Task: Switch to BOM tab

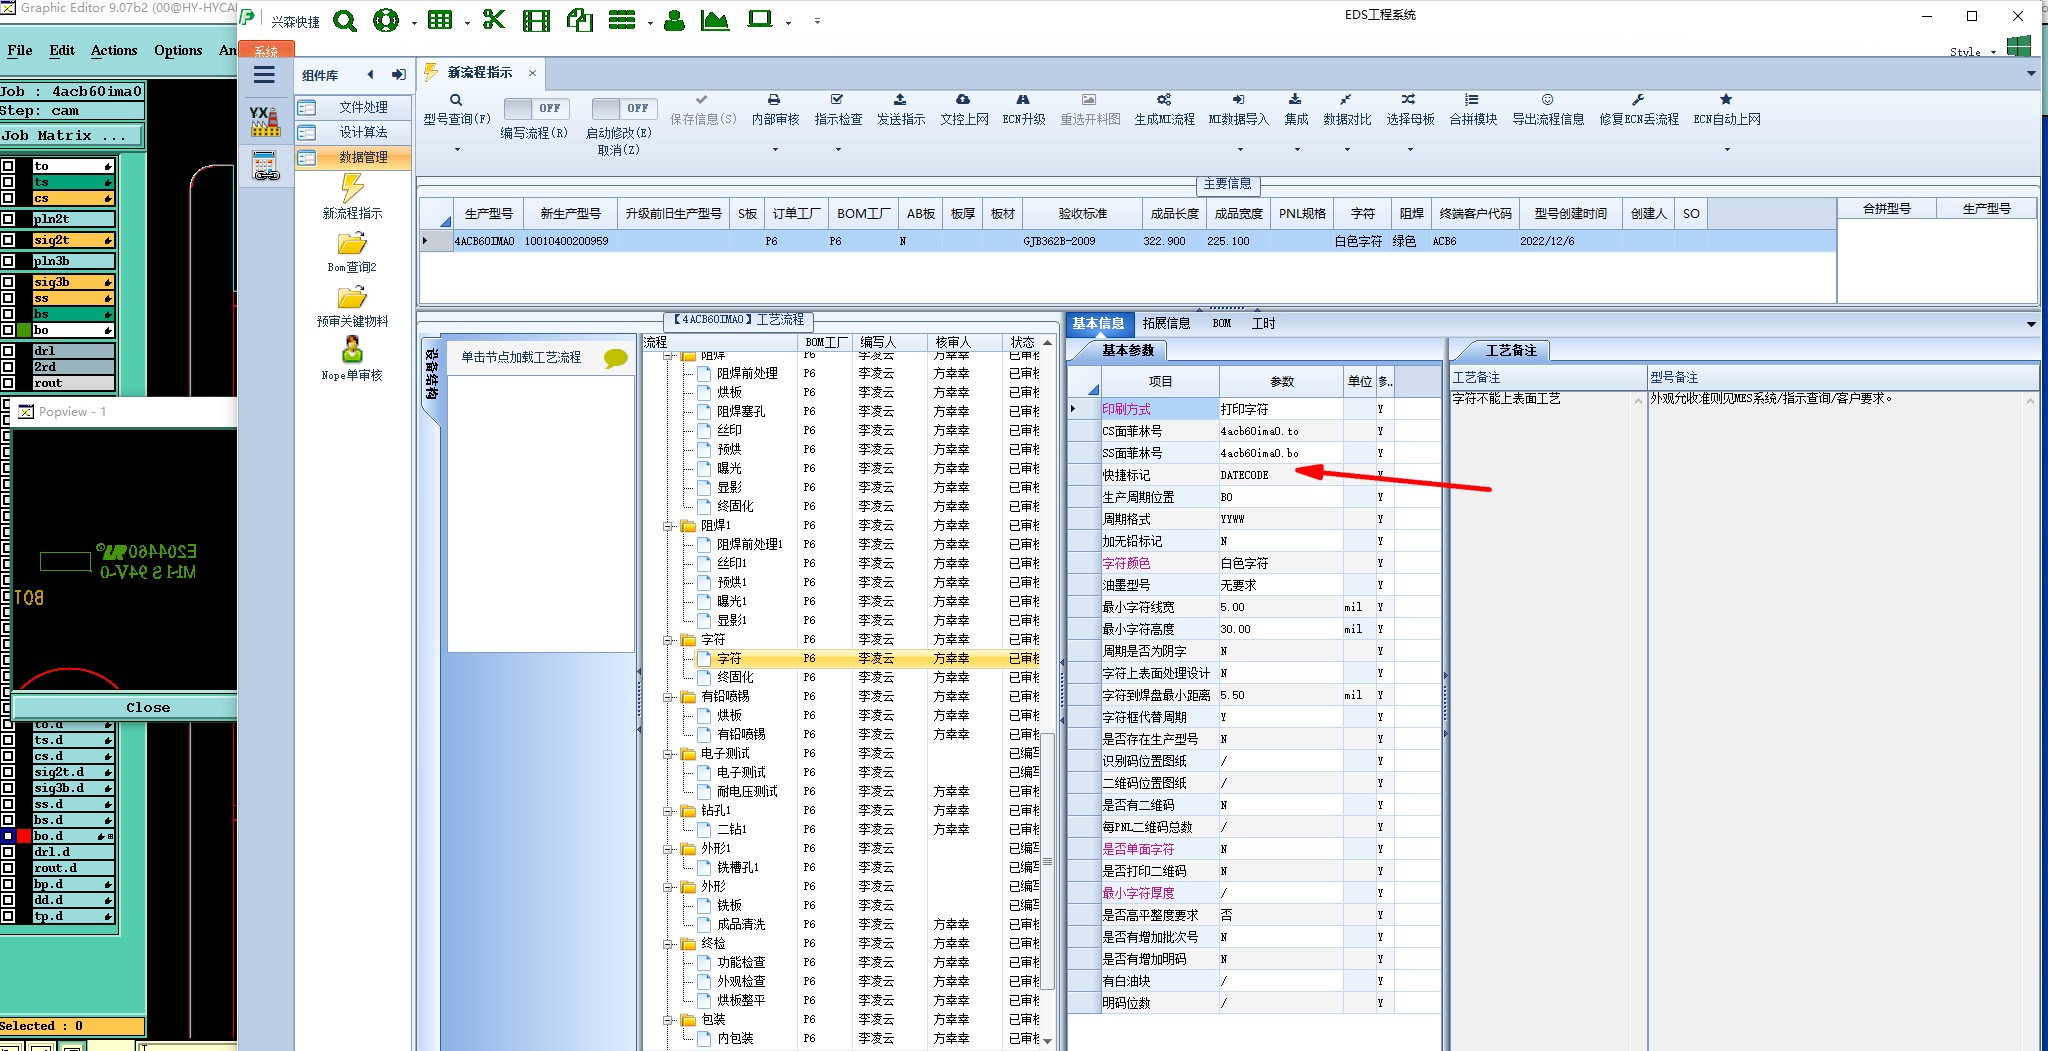Action: pyautogui.click(x=1222, y=323)
